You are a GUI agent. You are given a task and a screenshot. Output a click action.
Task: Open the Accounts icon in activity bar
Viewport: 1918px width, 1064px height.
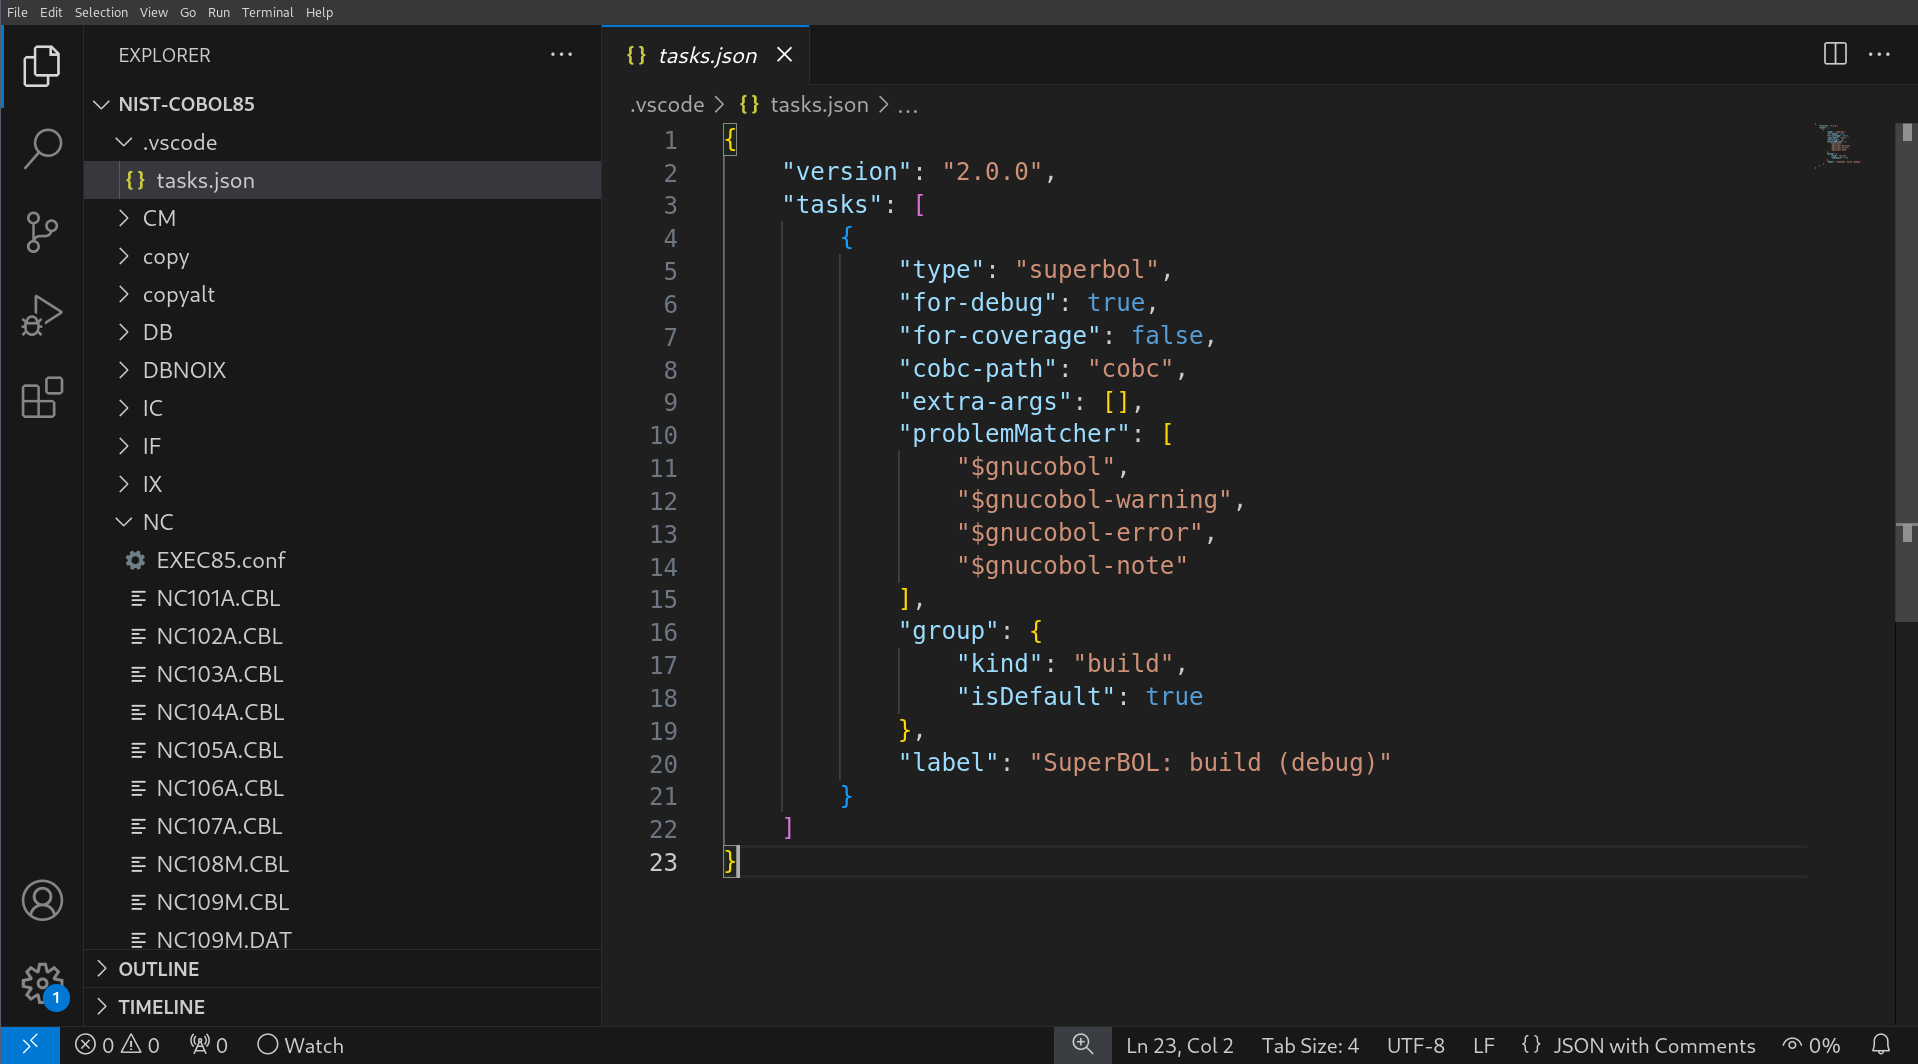click(x=41, y=901)
